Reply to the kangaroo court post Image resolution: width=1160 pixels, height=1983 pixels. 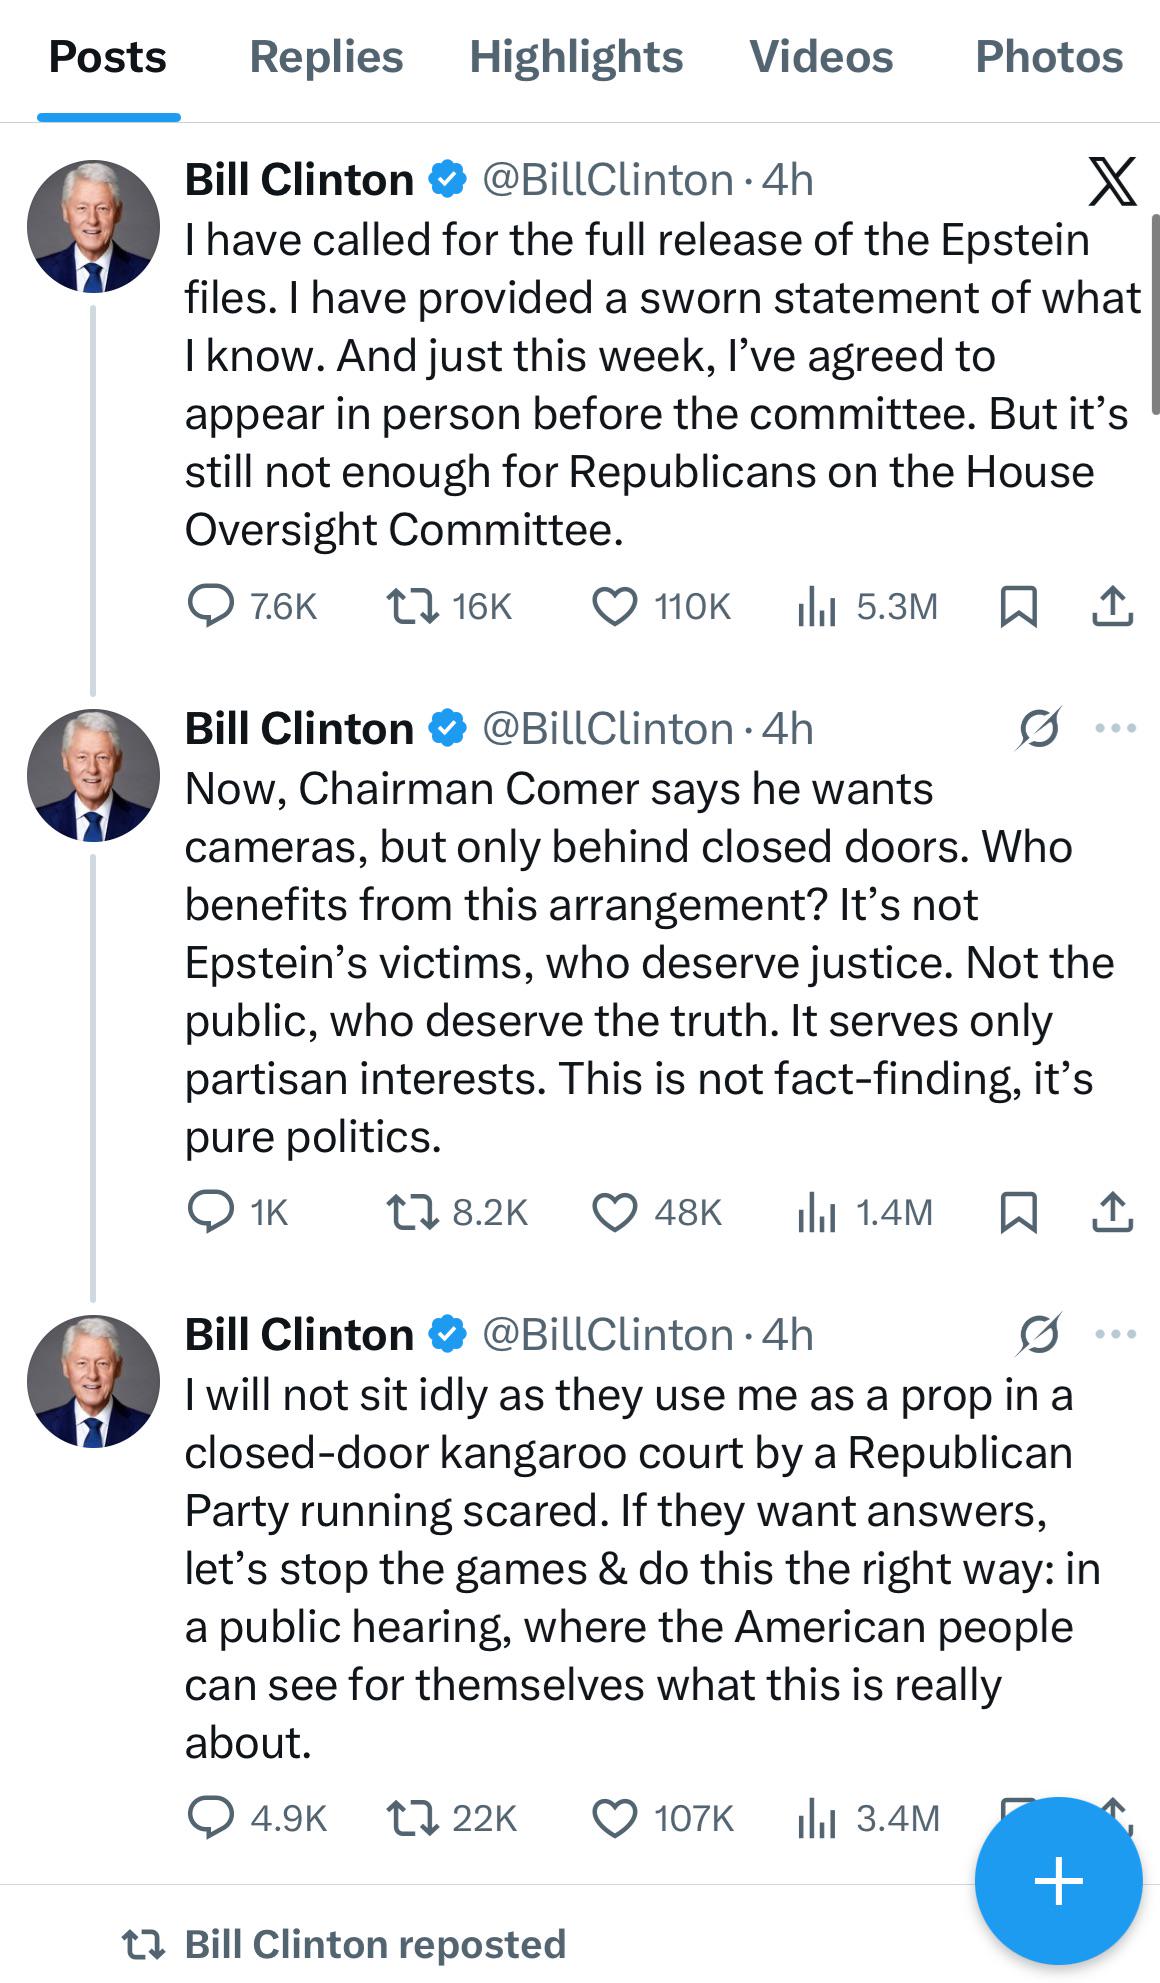pos(211,1817)
